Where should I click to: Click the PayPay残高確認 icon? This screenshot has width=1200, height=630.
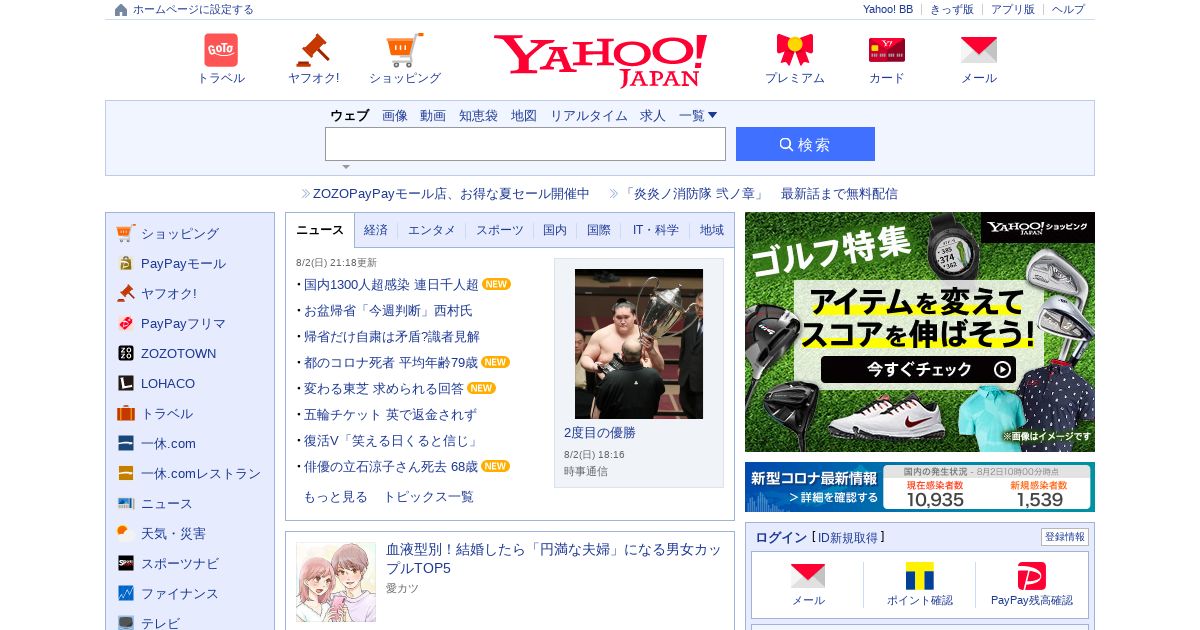click(x=1031, y=576)
